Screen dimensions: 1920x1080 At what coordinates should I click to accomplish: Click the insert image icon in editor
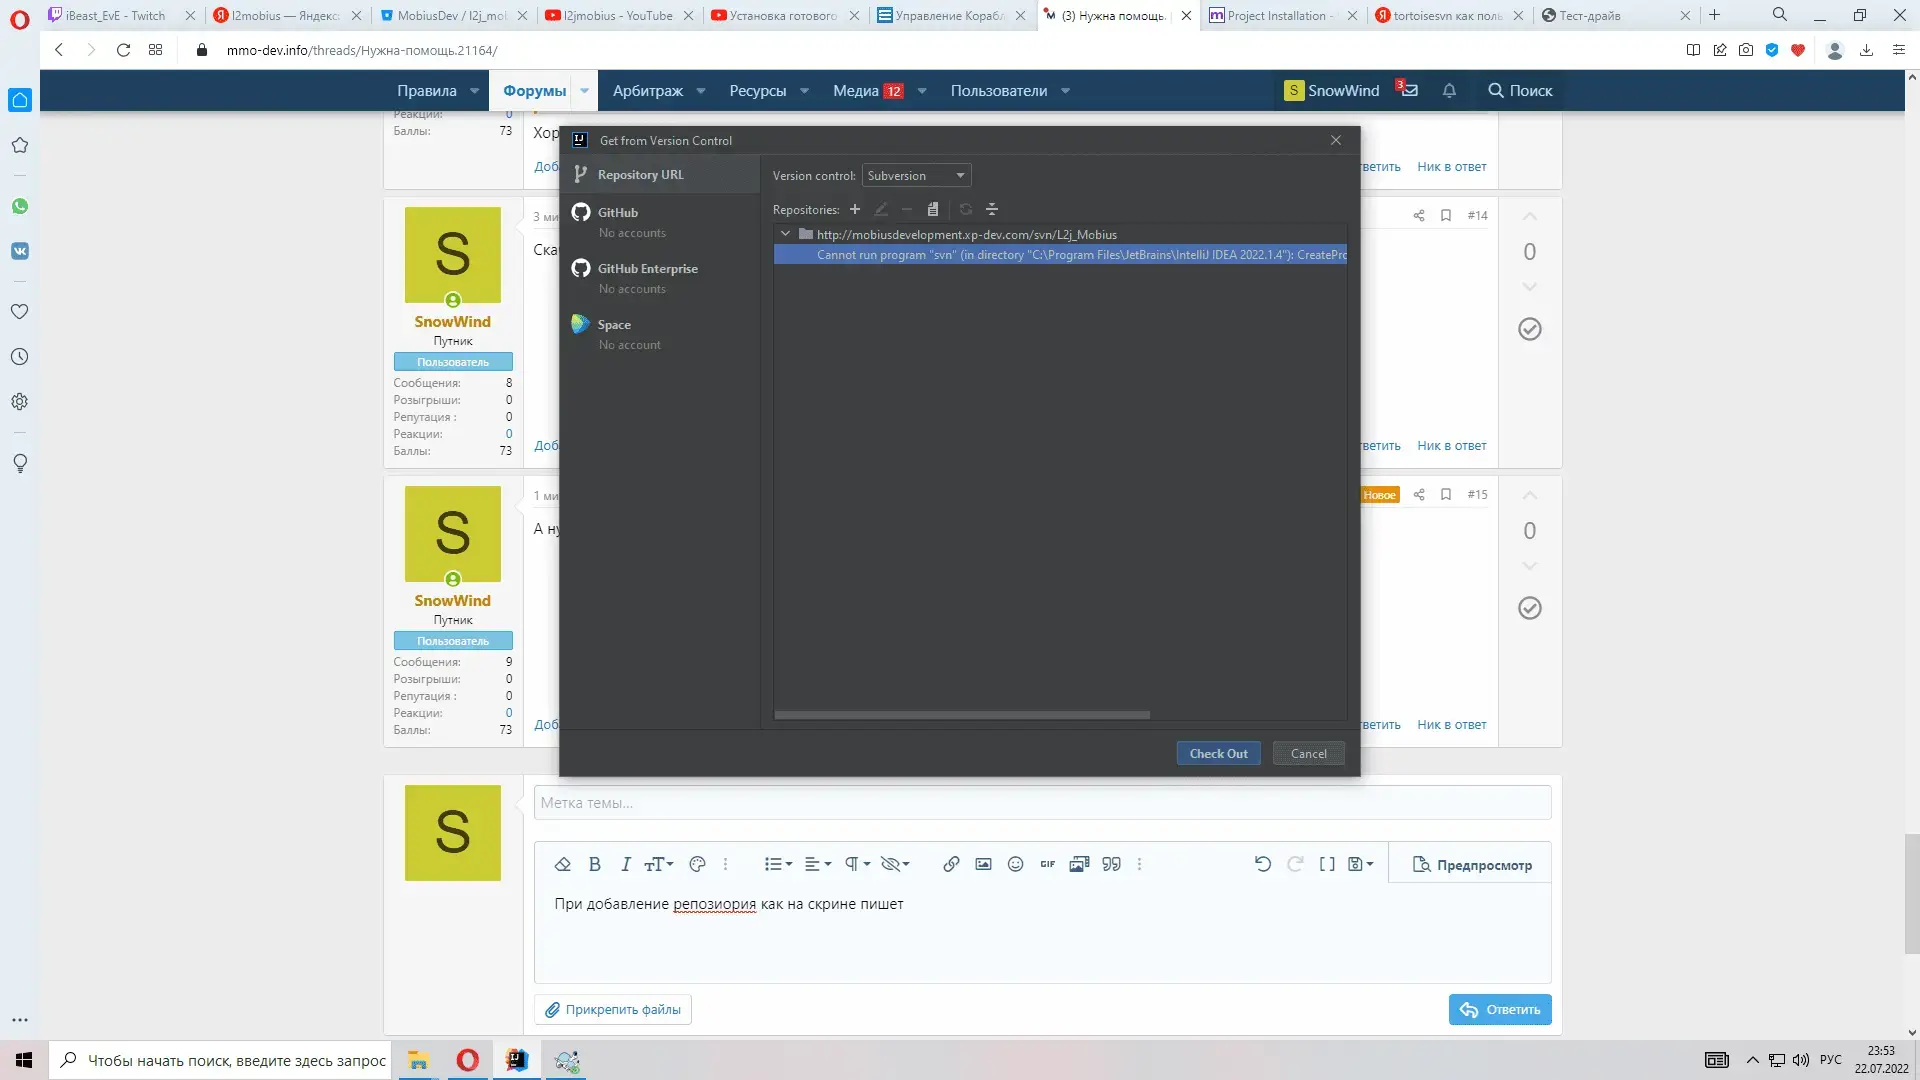[x=983, y=865]
